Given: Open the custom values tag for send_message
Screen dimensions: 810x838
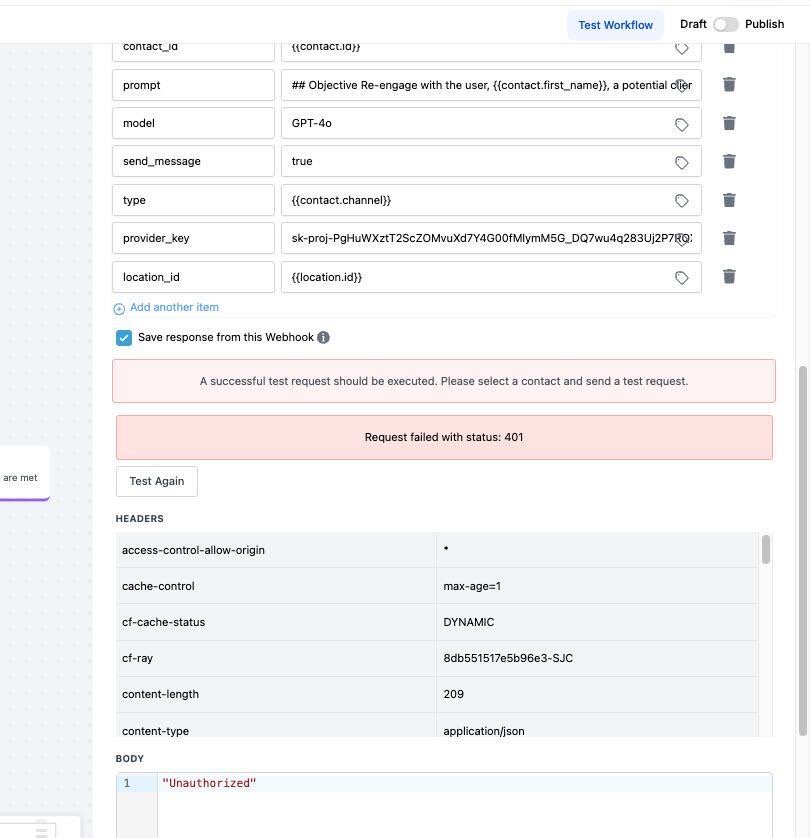Looking at the screenshot, I should pos(681,162).
